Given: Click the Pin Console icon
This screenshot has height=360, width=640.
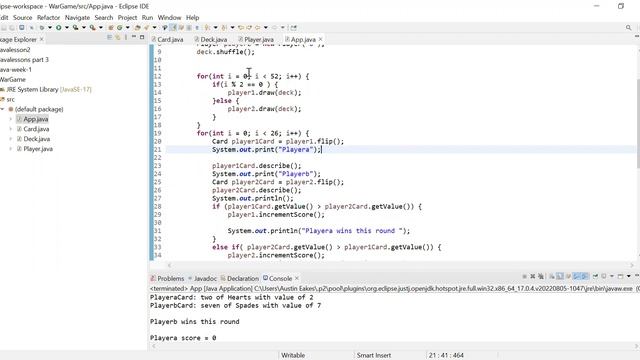Looking at the screenshot, I should pyautogui.click(x=595, y=276).
